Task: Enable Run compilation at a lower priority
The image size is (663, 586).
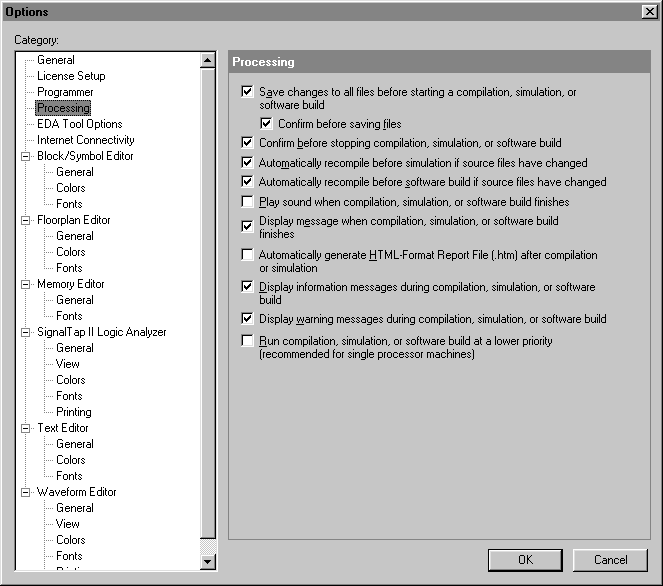Action: [x=247, y=340]
